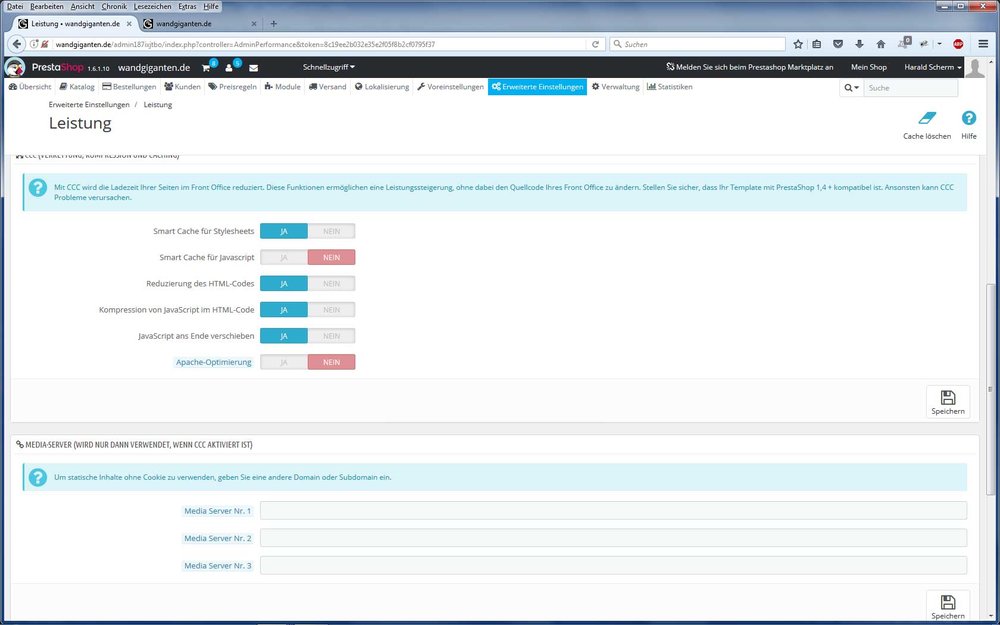Bookmark this page with the star icon

(798, 44)
